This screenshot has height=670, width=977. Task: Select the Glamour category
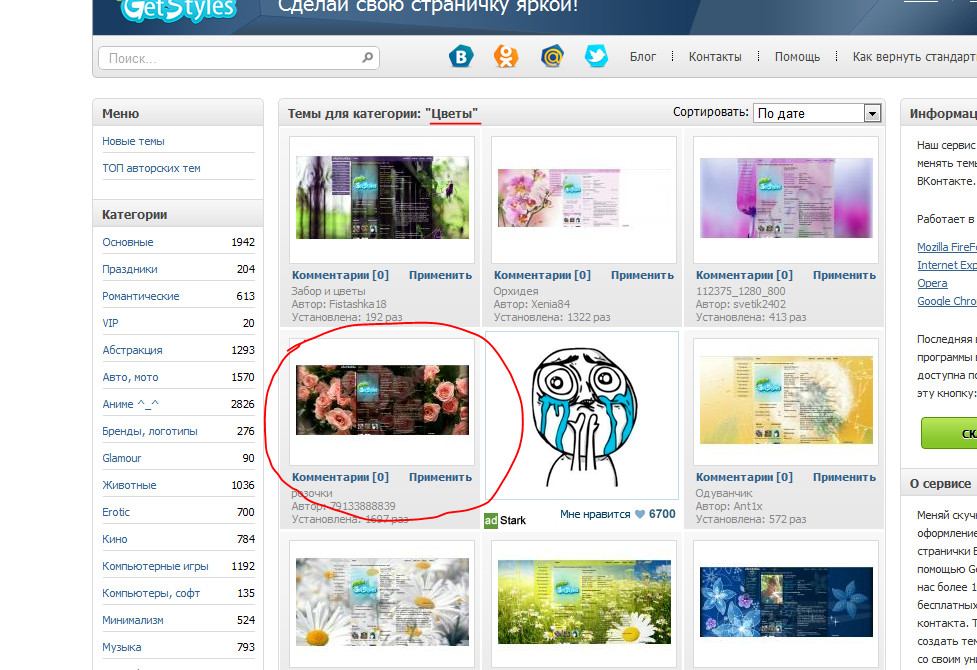pyautogui.click(x=122, y=458)
